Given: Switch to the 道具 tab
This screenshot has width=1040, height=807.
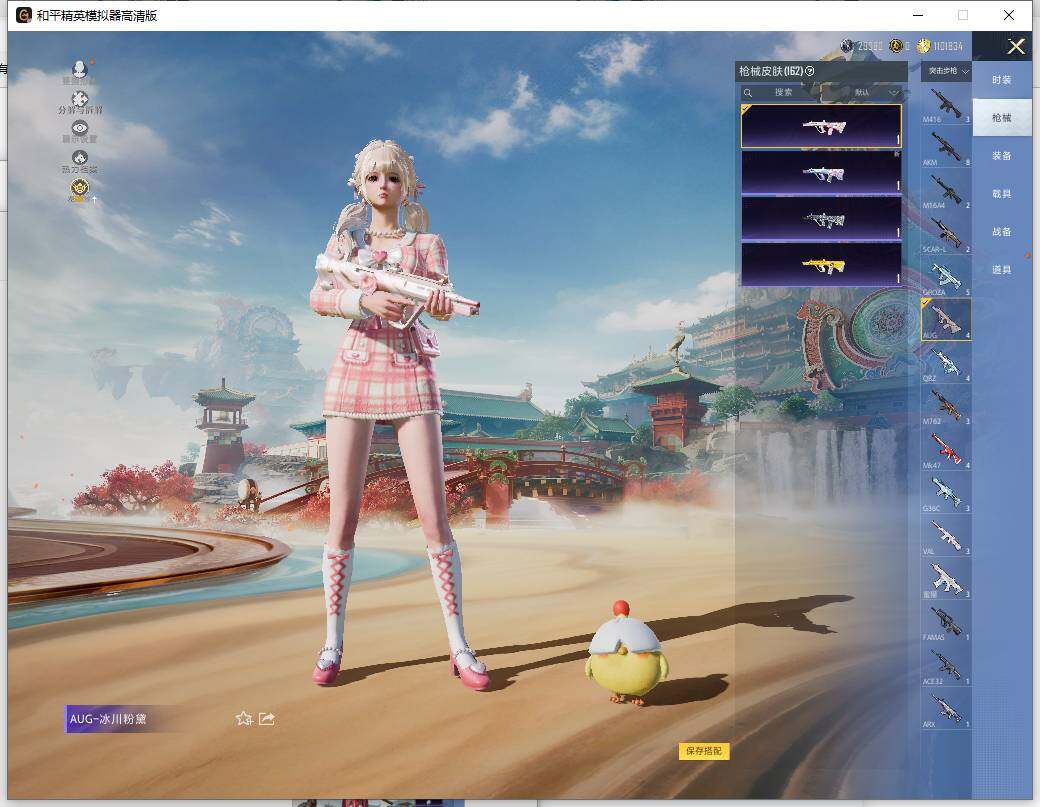Looking at the screenshot, I should [1002, 270].
